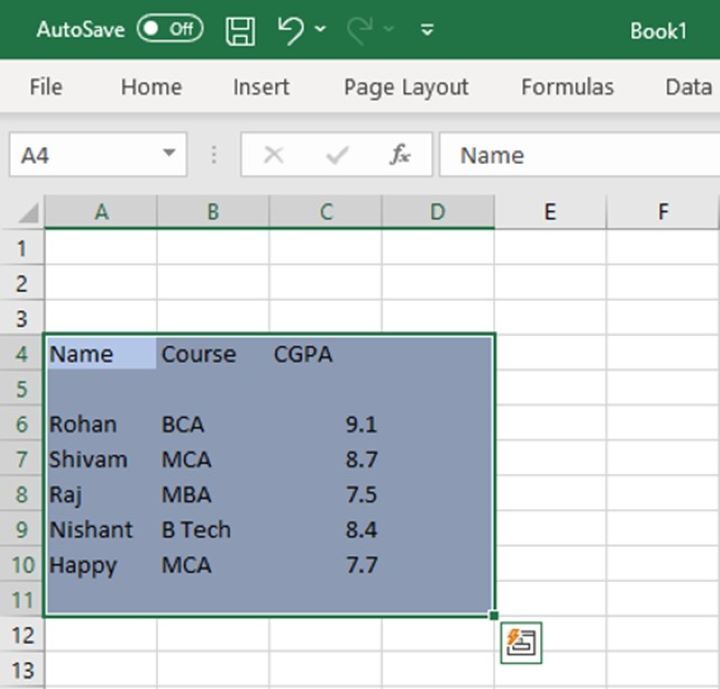
Task: Open the Quick Analysis icon below selection
Action: tap(522, 641)
